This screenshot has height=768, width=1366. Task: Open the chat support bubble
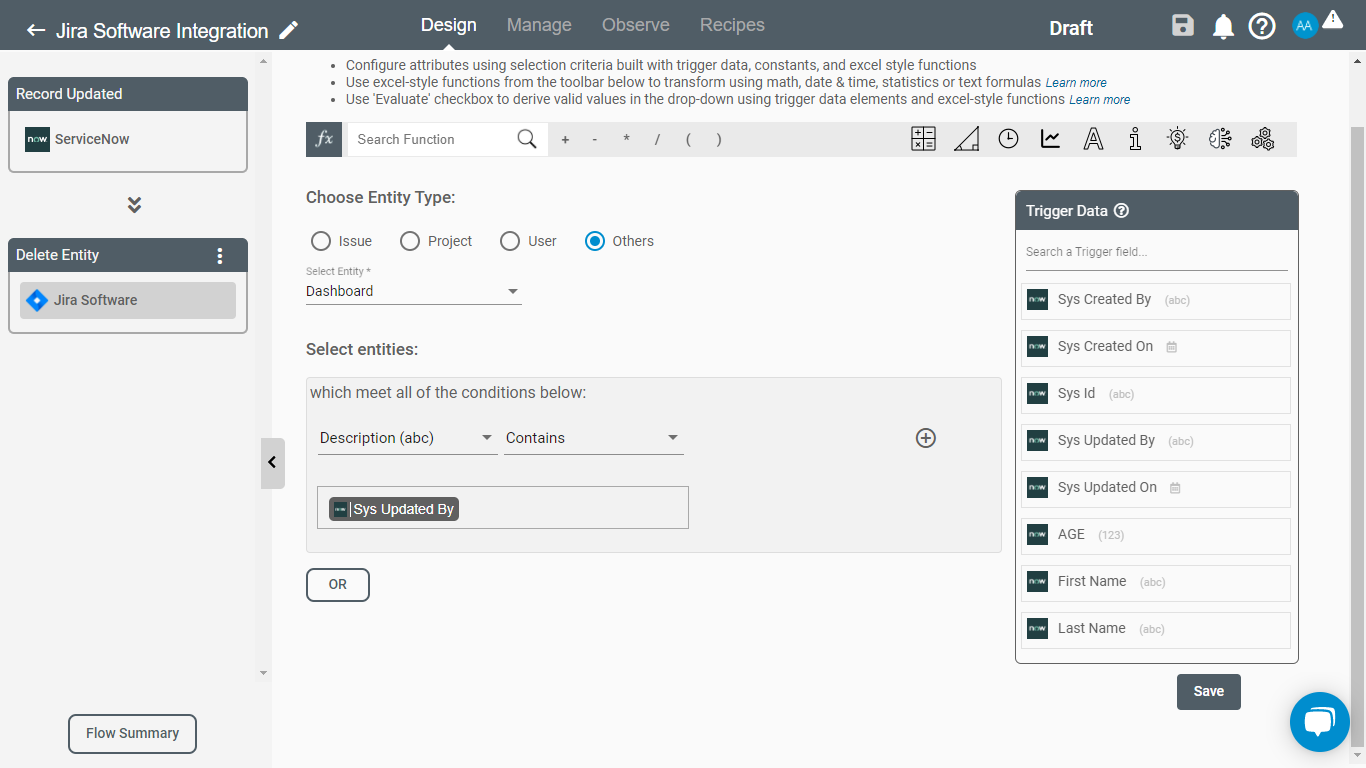click(x=1320, y=722)
